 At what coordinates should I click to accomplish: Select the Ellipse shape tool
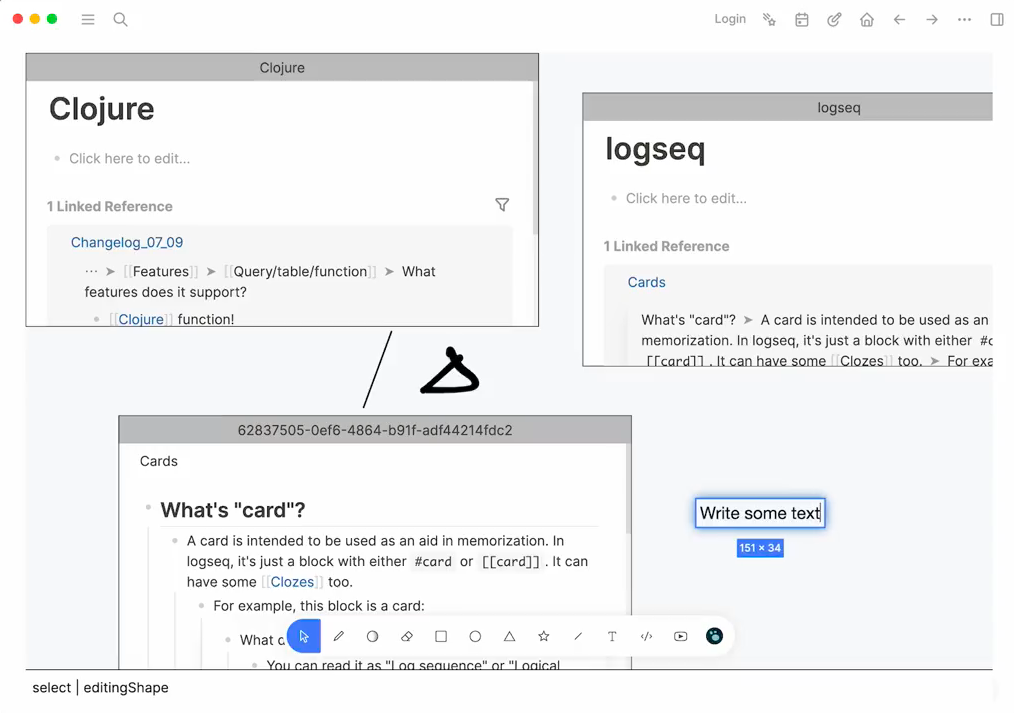click(475, 636)
